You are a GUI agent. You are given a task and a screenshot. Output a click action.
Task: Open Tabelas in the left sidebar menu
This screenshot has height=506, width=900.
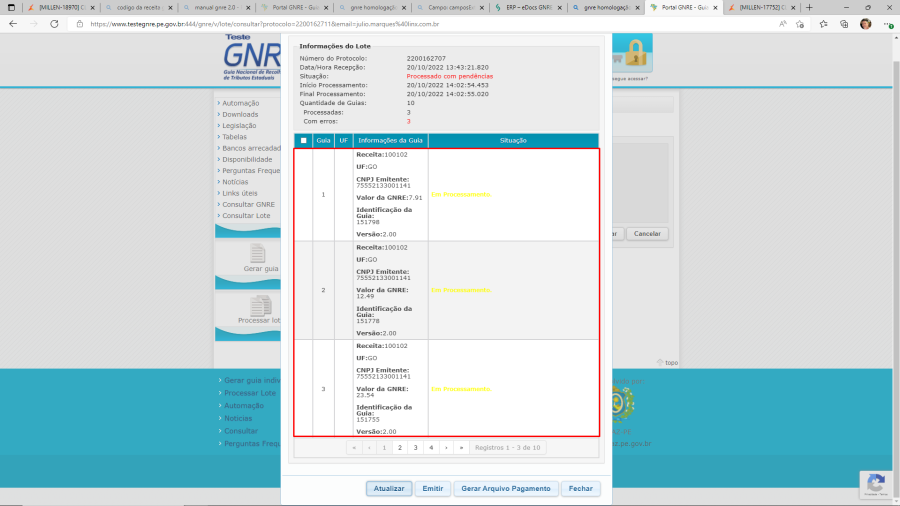pyautogui.click(x=234, y=137)
